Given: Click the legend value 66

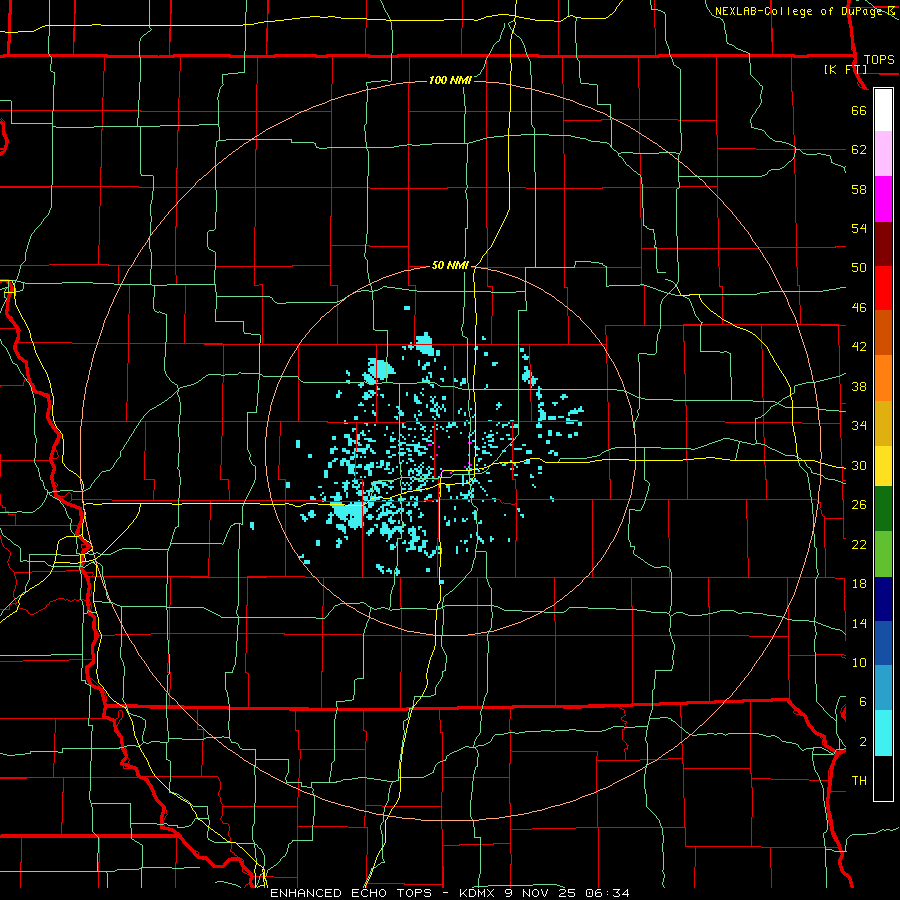Looking at the screenshot, I should click(859, 111).
